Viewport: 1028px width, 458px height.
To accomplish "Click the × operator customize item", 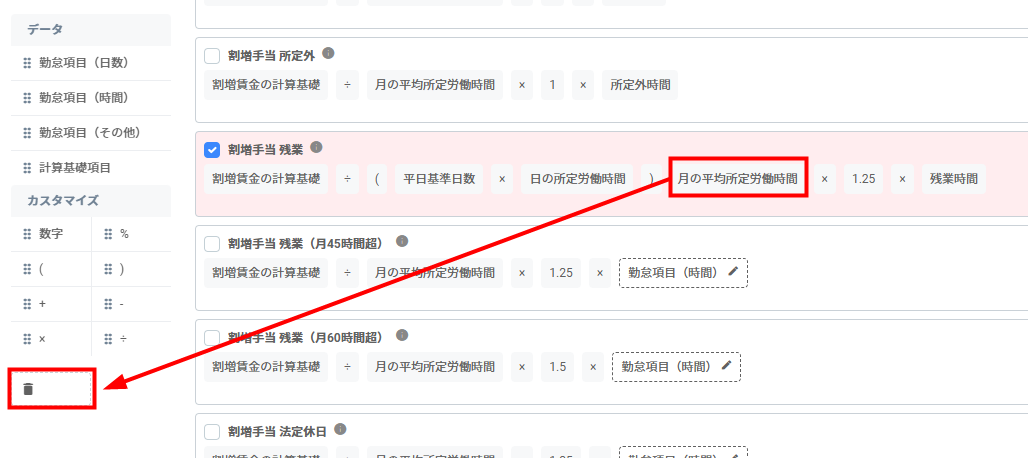I will pyautogui.click(x=51, y=339).
